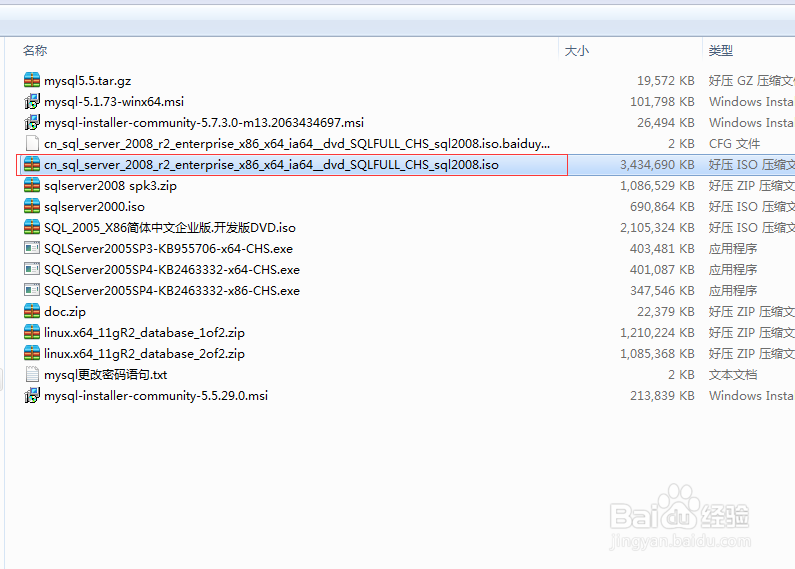The height and width of the screenshot is (569, 795).
Task: Click size value 403,481 KB
Action: pos(662,248)
